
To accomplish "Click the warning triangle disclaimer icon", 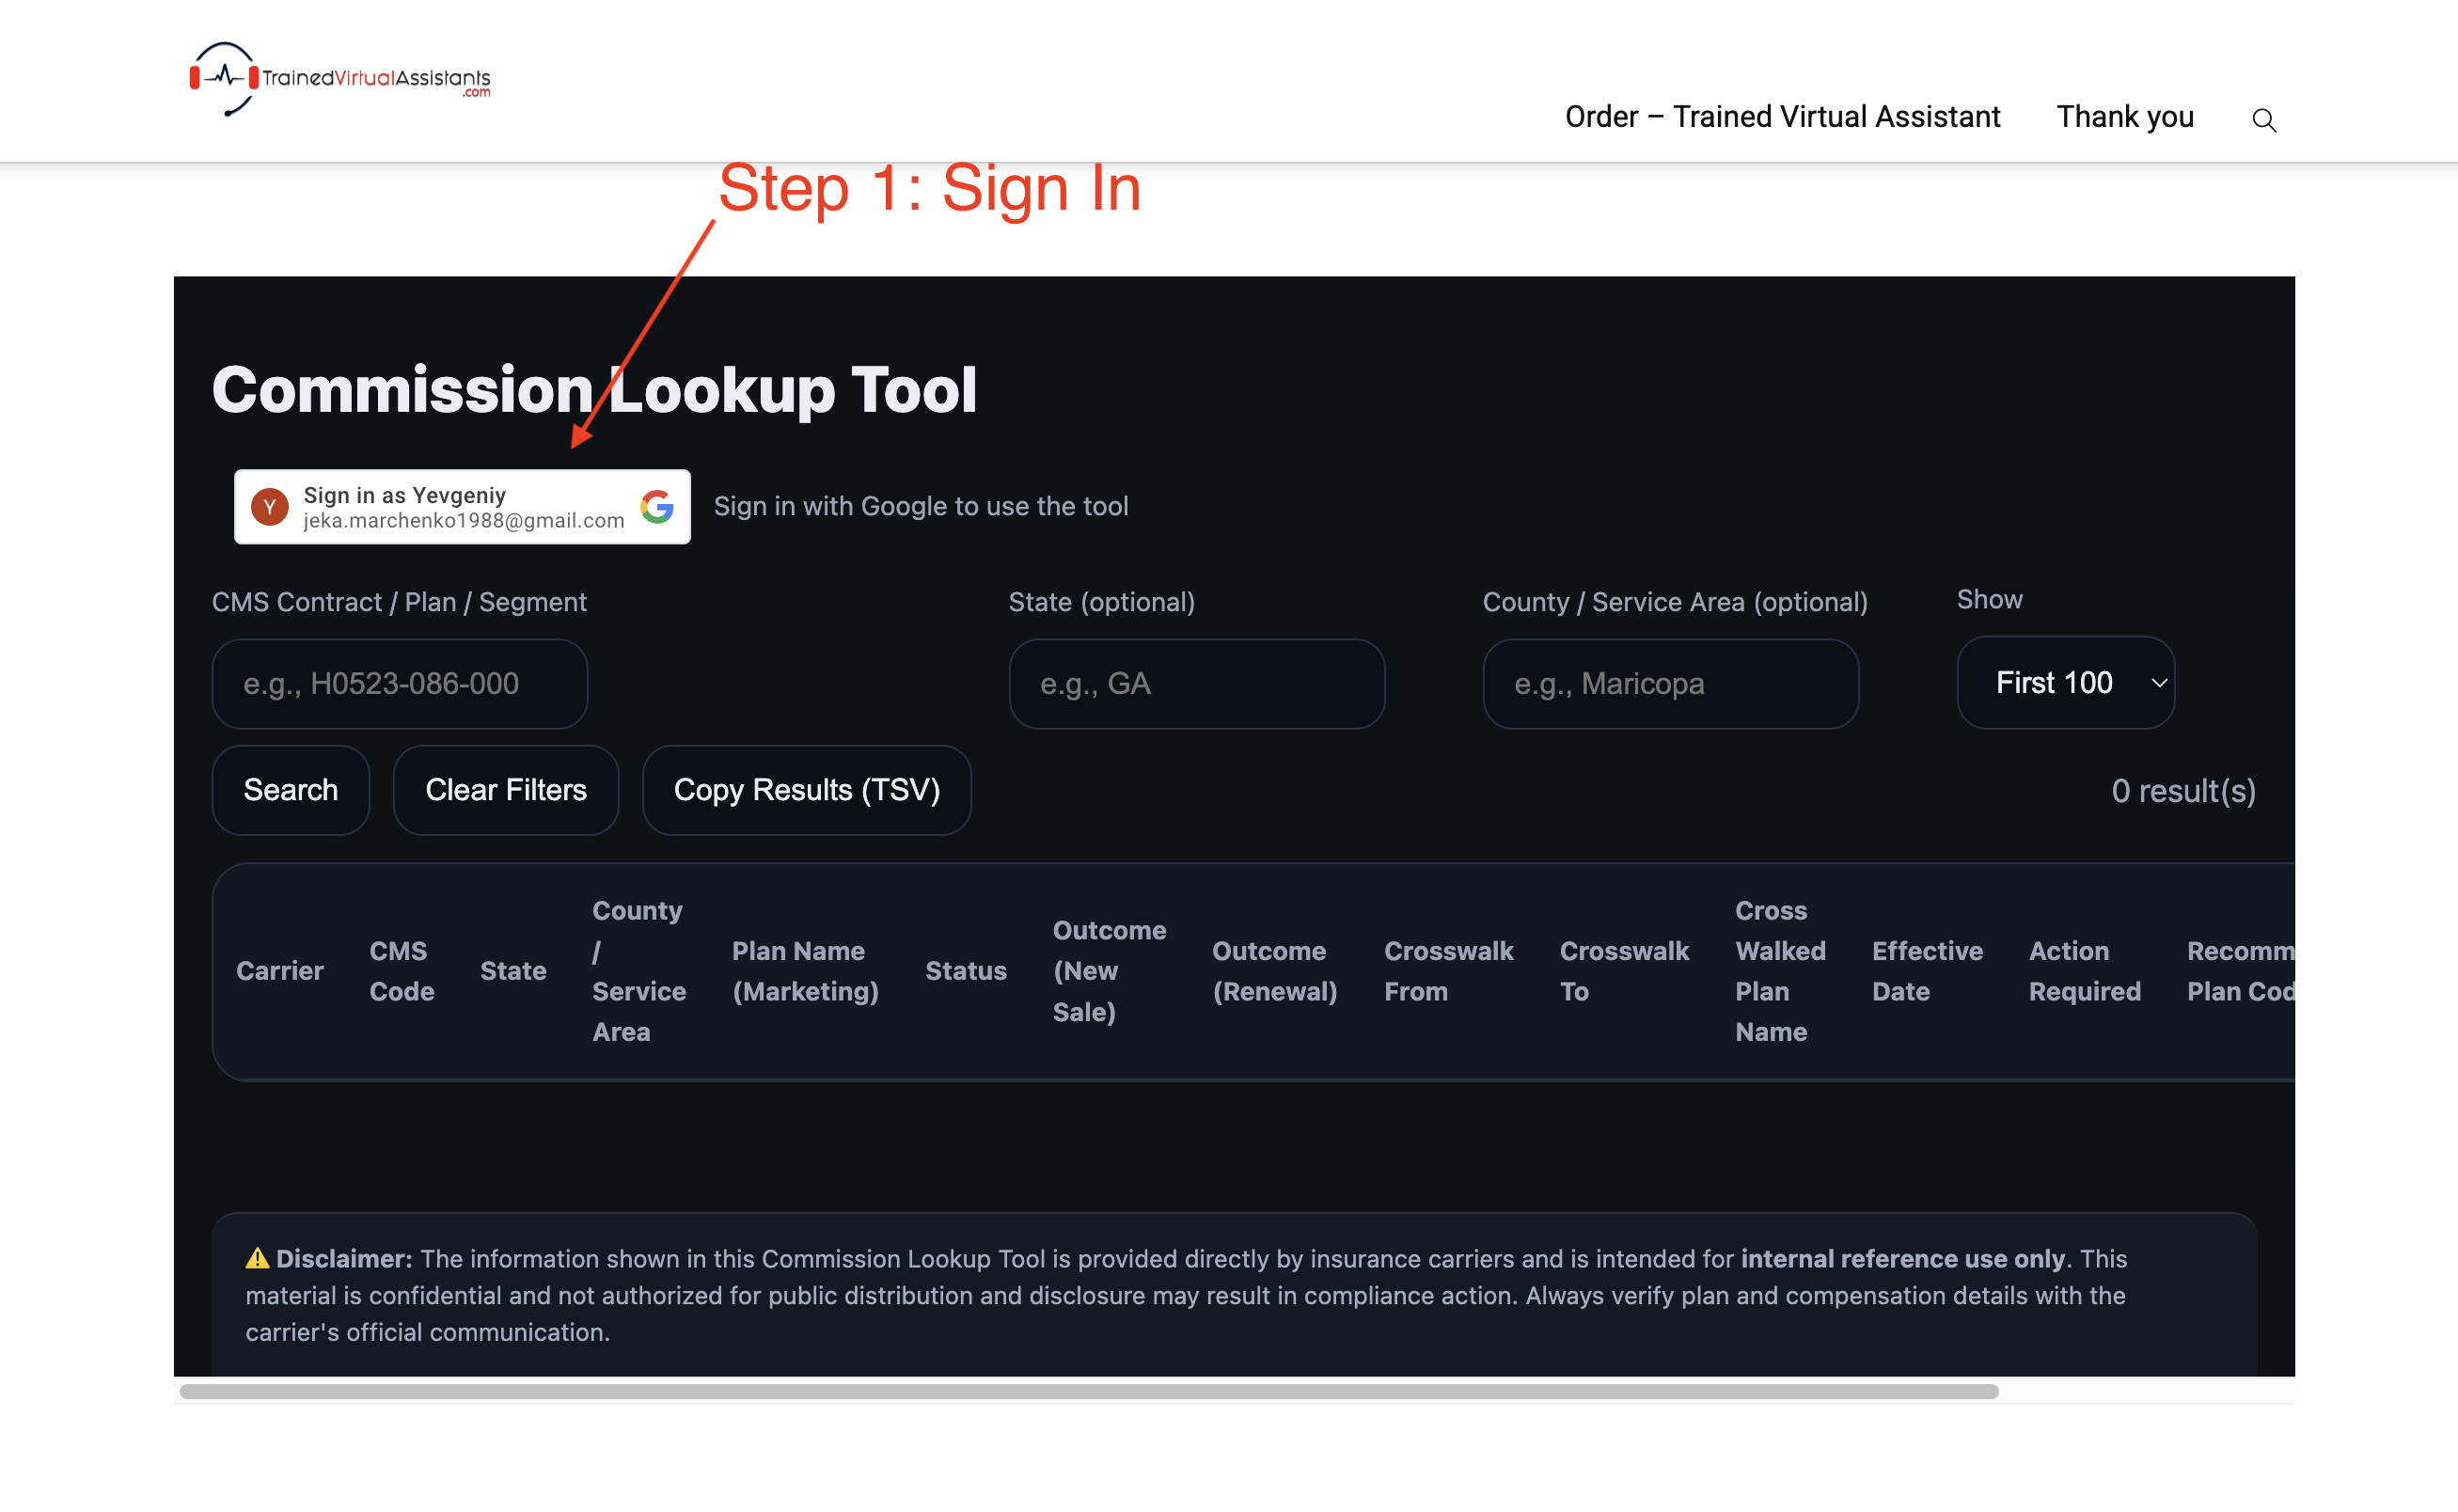I will tap(257, 1258).
